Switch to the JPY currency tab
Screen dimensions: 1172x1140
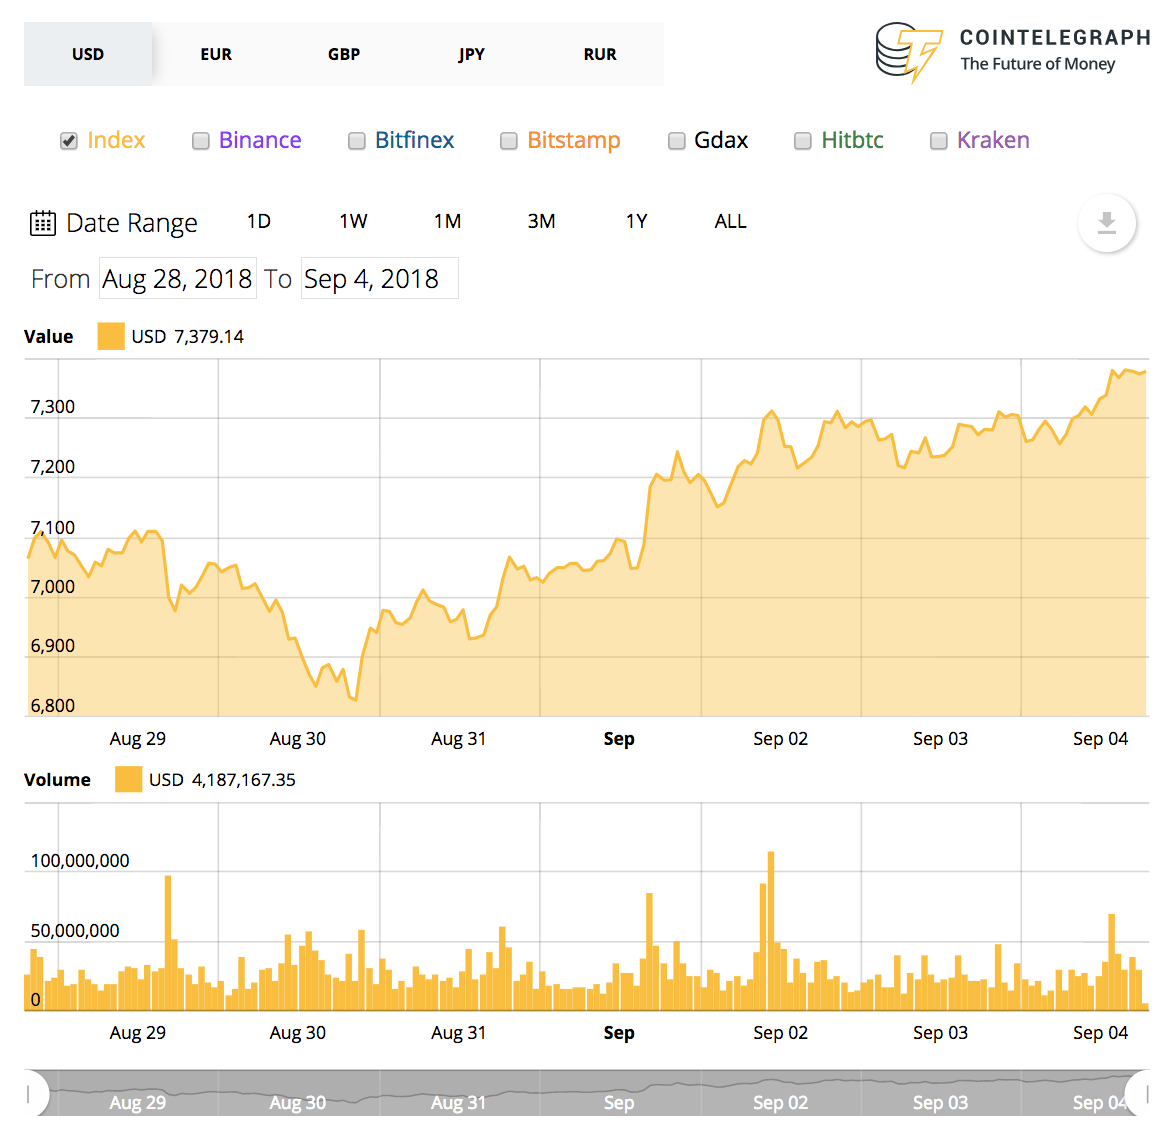[472, 54]
